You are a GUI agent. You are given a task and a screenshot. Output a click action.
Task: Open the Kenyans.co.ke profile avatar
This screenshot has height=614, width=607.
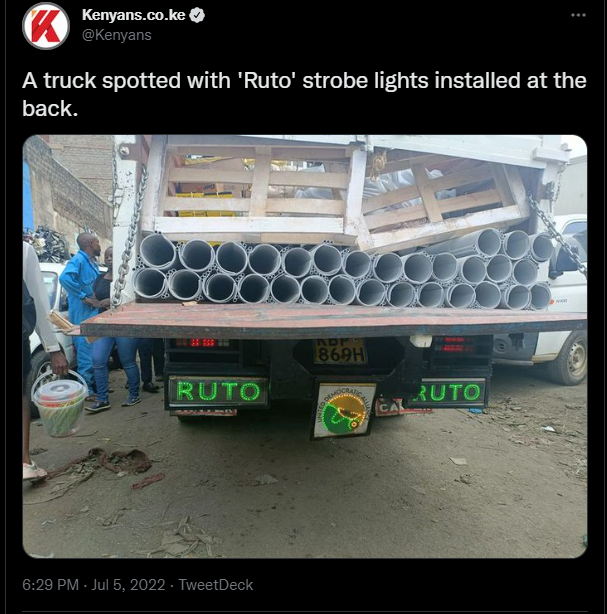pos(46,26)
